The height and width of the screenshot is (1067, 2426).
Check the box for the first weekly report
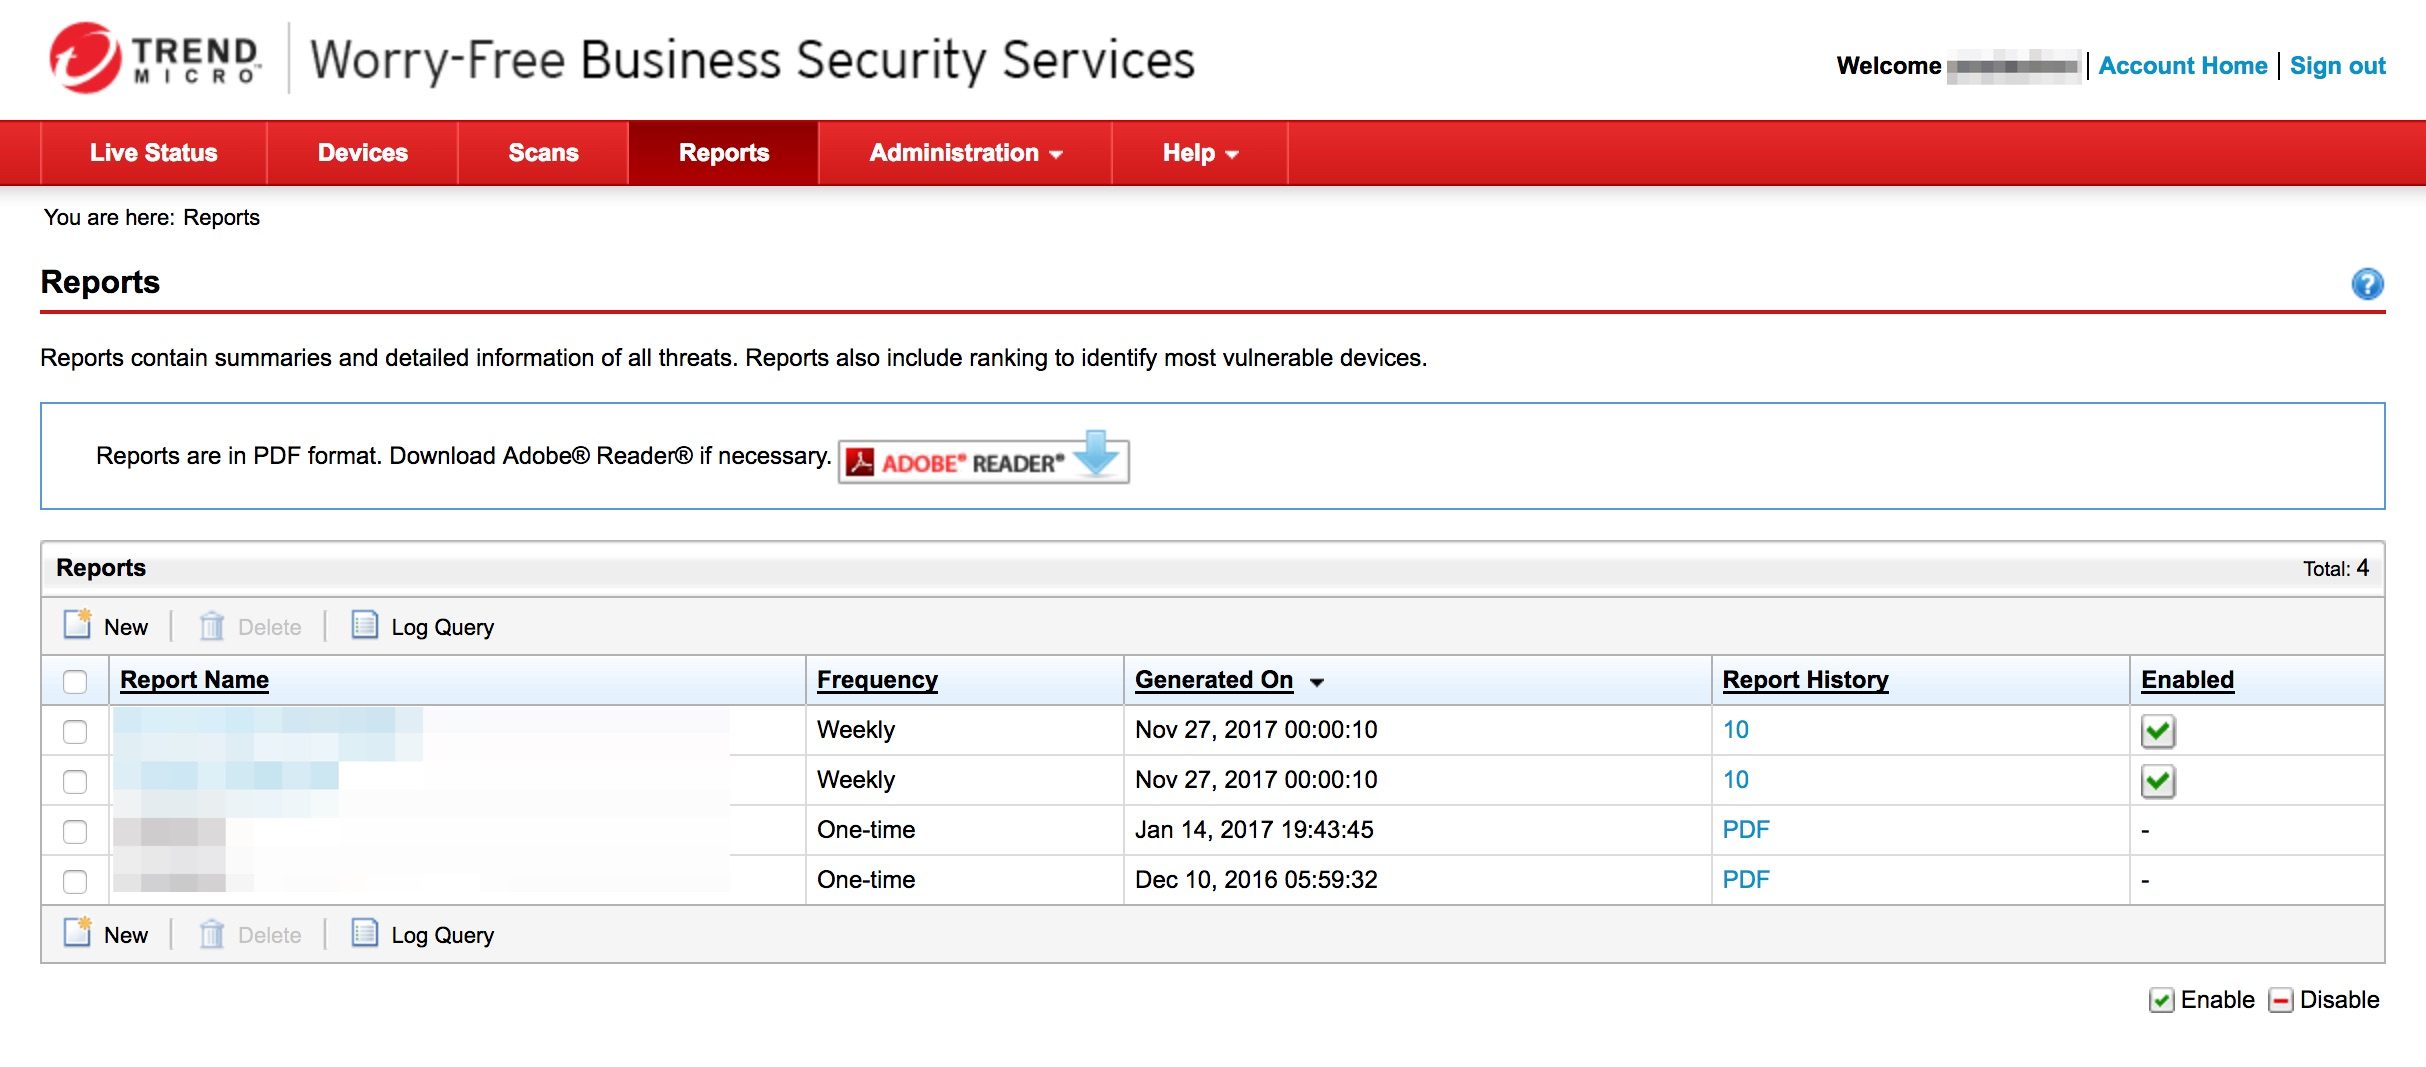click(75, 732)
